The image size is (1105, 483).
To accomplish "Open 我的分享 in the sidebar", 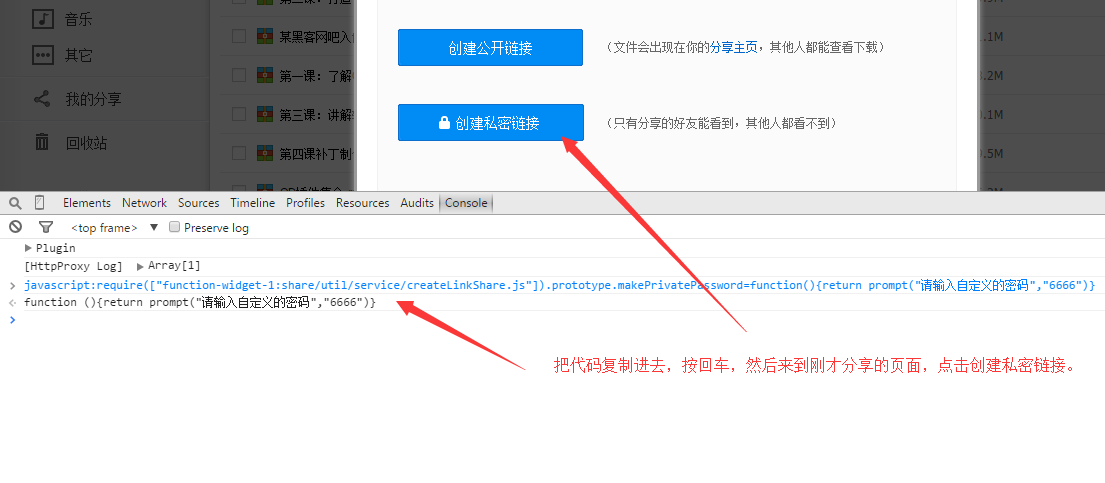I will (93, 99).
